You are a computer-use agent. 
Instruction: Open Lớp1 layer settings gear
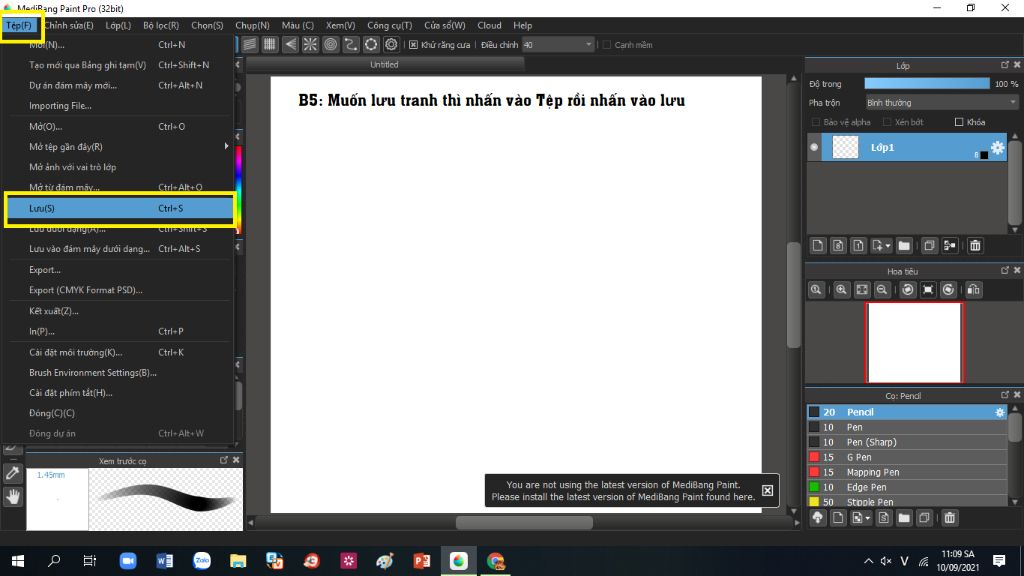pyautogui.click(x=997, y=148)
